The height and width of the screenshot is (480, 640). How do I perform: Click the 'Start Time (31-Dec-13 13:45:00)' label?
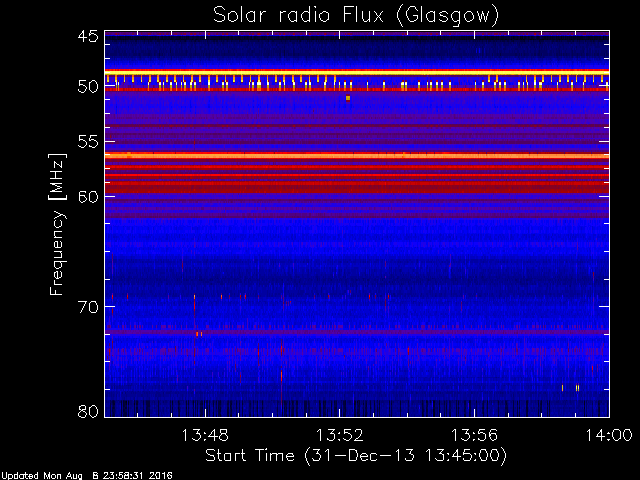pyautogui.click(x=356, y=456)
